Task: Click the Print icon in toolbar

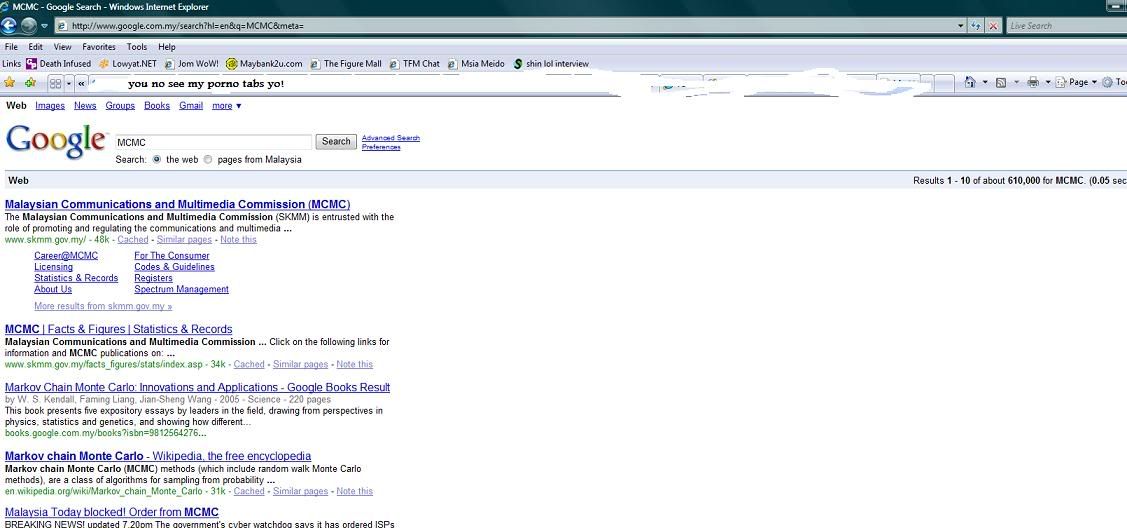Action: tap(1033, 83)
